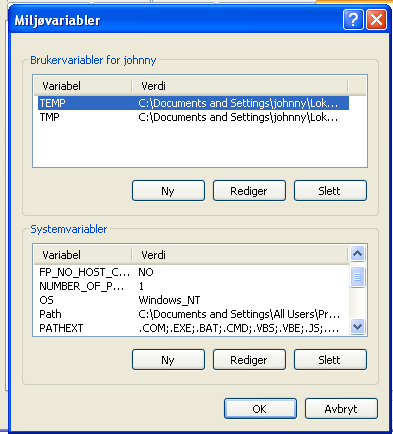Select the TEMP user variable row

coord(193,103)
